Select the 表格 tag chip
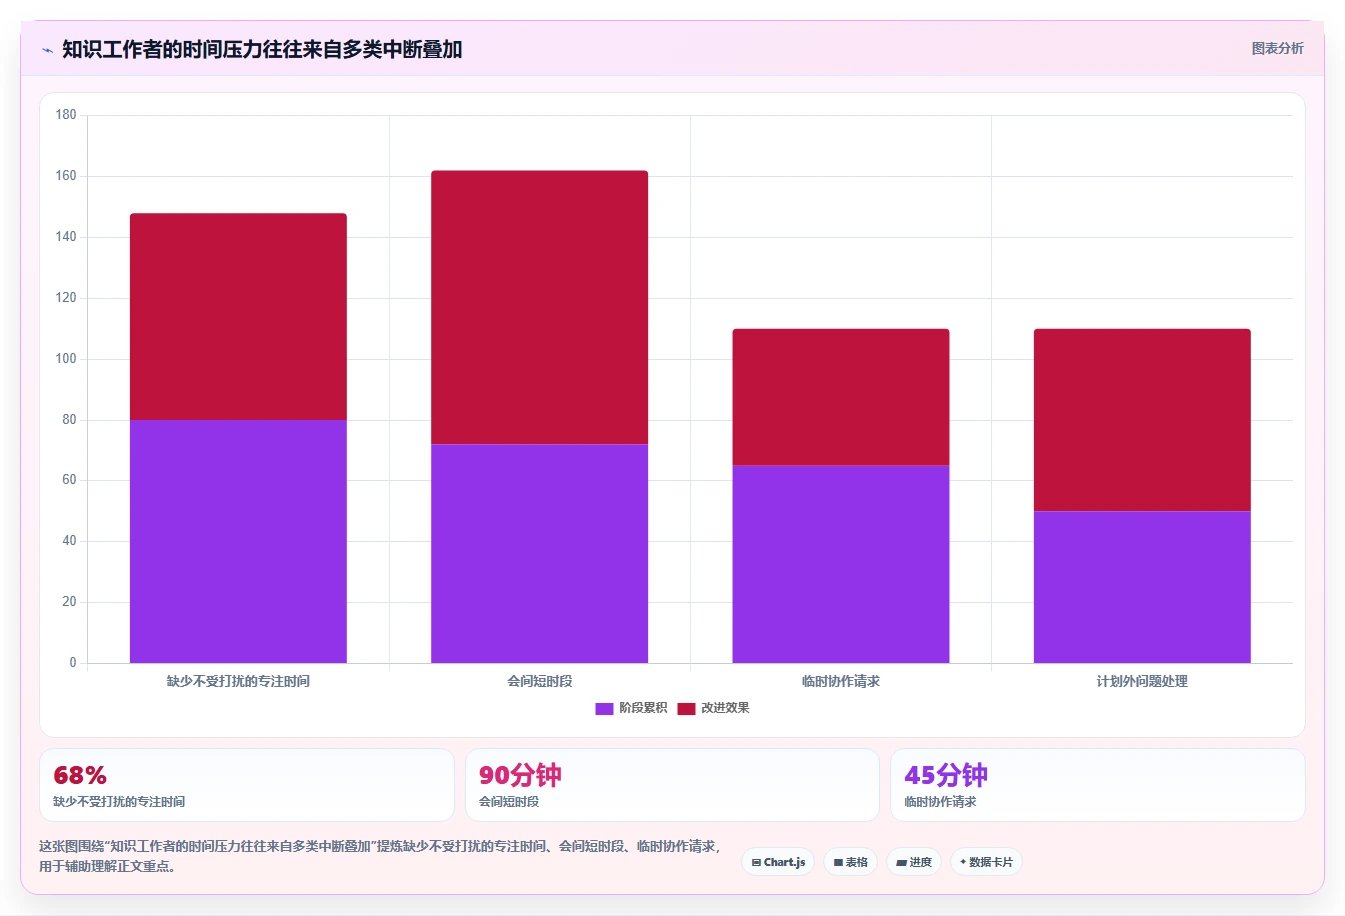The image size is (1345, 916). pos(851,862)
